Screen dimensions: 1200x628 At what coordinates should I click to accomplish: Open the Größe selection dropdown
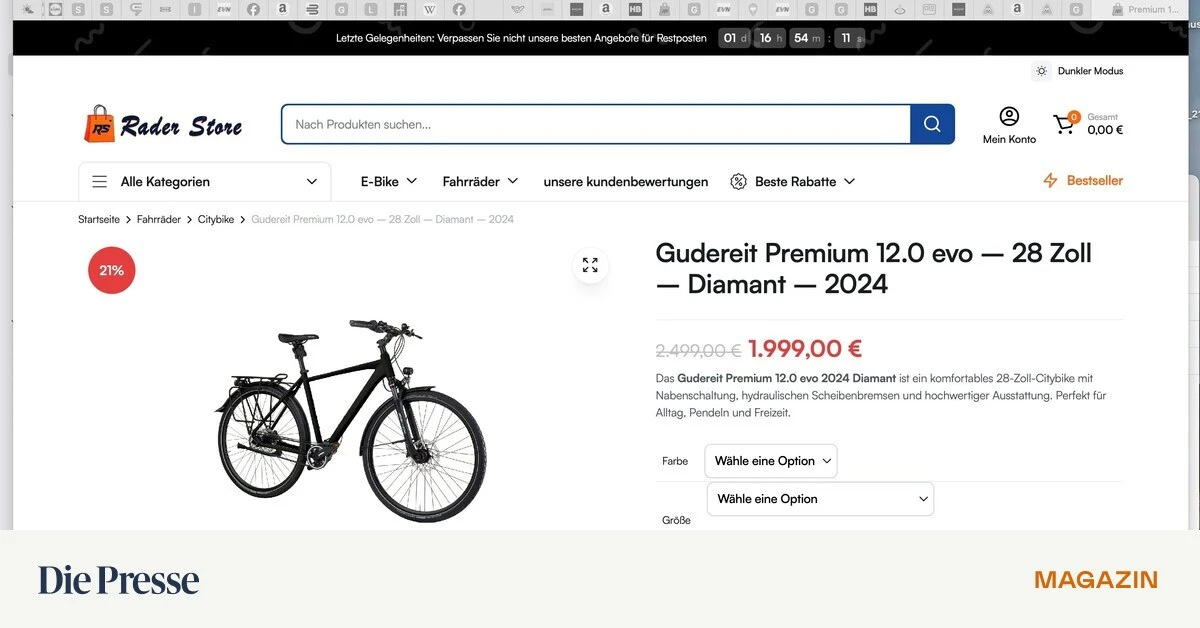(x=819, y=498)
